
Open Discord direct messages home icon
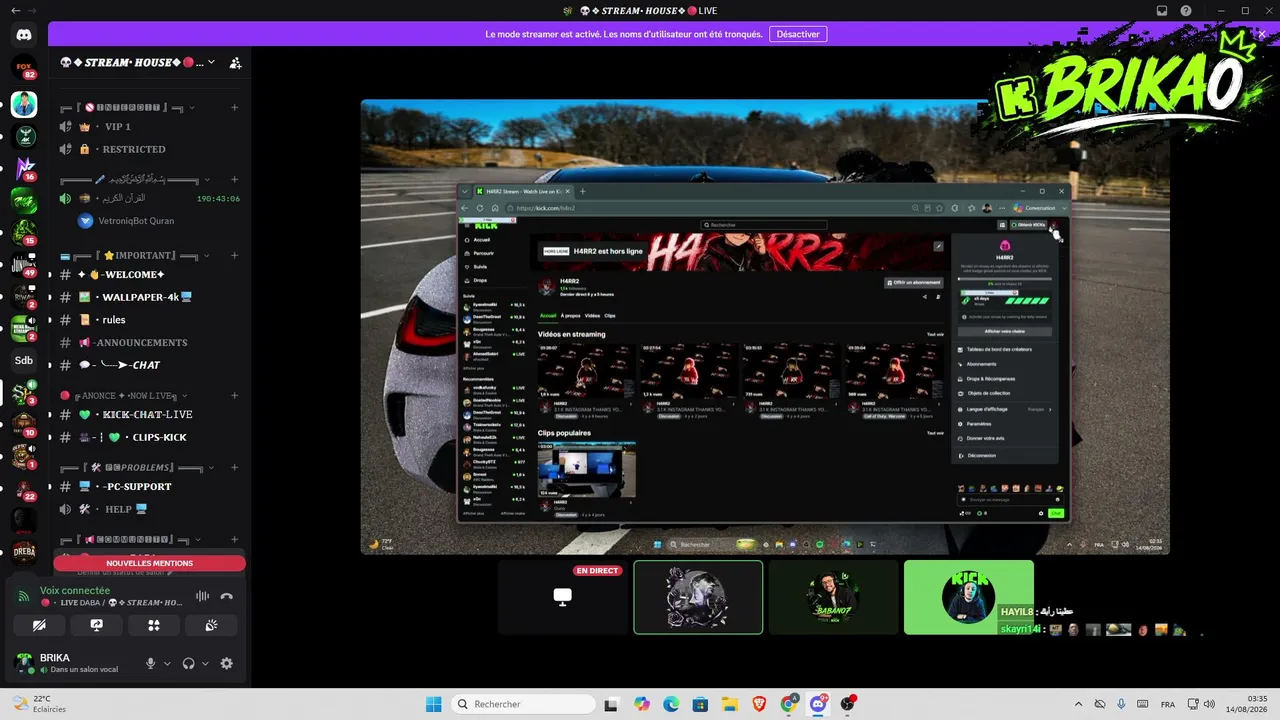[x=24, y=35]
